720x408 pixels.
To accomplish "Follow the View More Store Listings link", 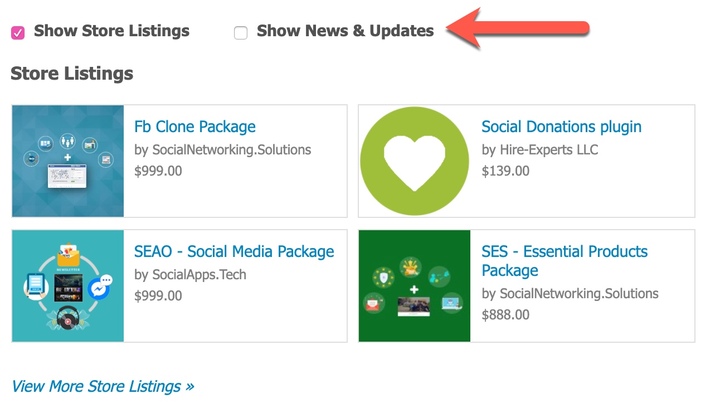I will pyautogui.click(x=103, y=386).
